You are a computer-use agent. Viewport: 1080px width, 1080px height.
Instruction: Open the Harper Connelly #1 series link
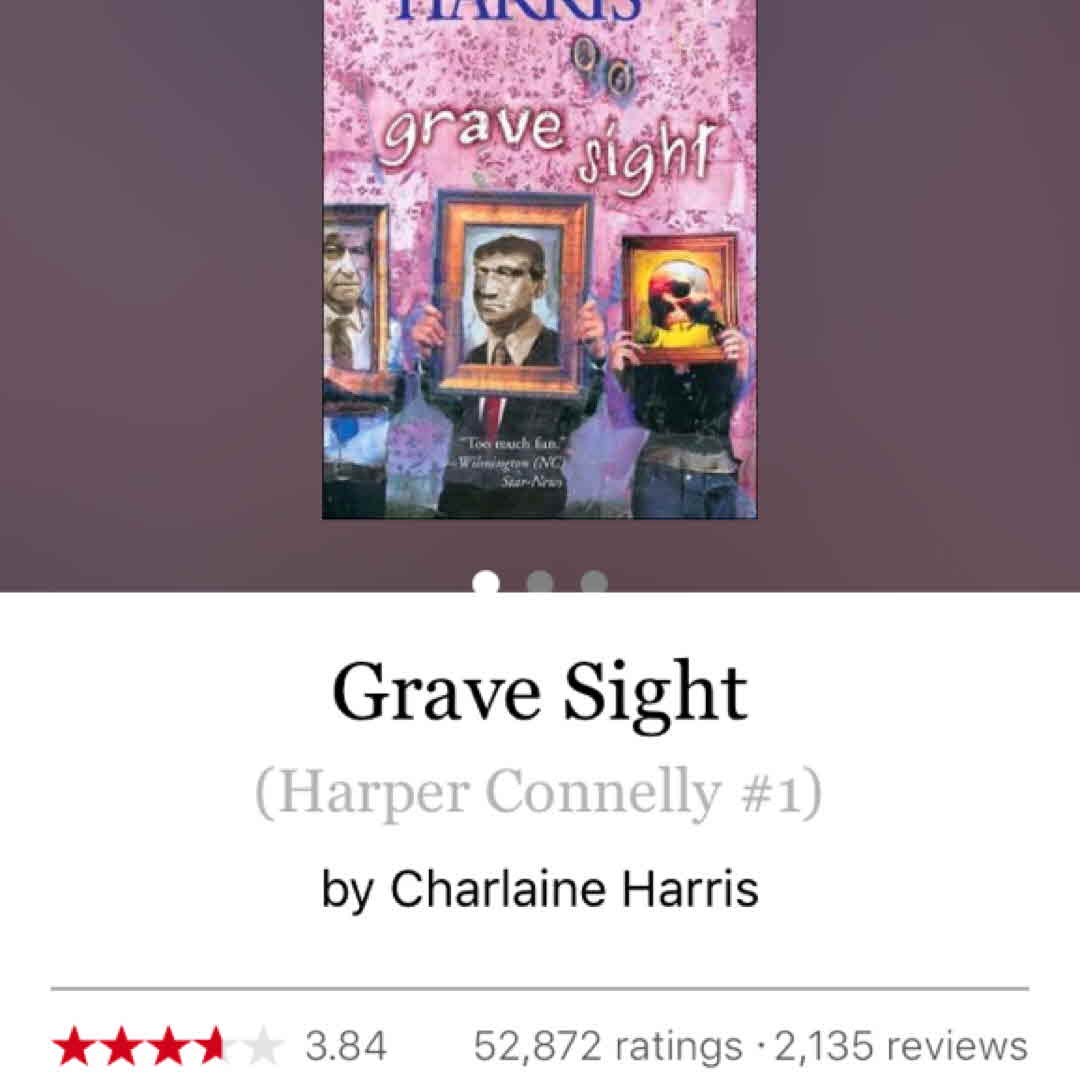click(x=539, y=792)
